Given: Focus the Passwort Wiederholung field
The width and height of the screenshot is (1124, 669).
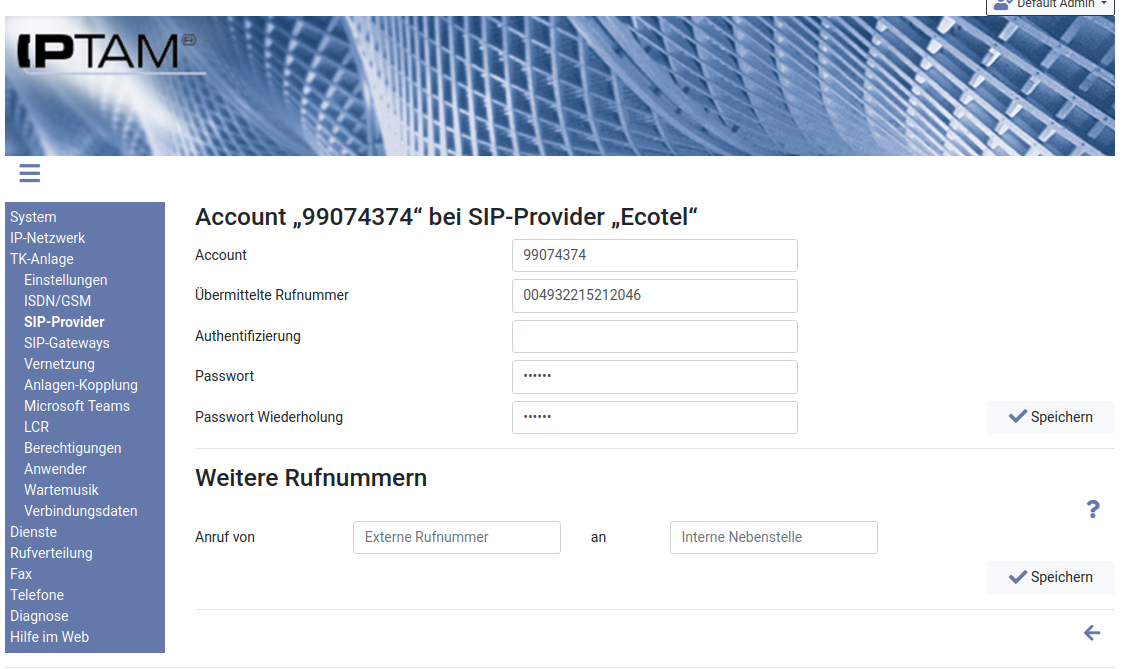Looking at the screenshot, I should click(x=654, y=417).
